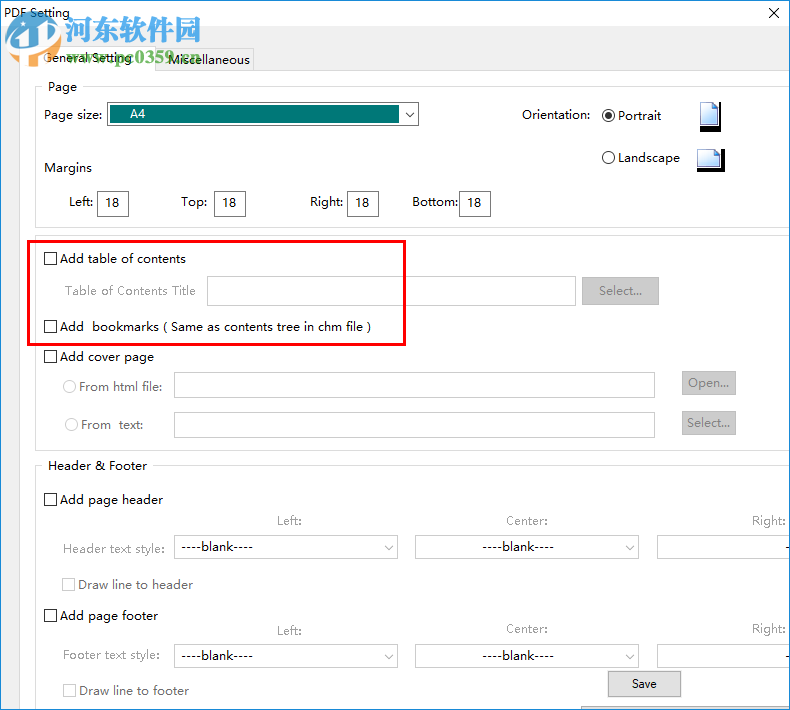Toggle Draw line to header checkbox
This screenshot has height=710, width=790.
click(x=69, y=585)
